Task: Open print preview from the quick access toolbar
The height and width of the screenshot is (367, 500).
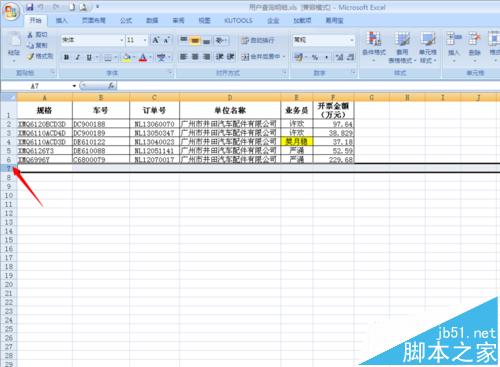Action: (84, 7)
